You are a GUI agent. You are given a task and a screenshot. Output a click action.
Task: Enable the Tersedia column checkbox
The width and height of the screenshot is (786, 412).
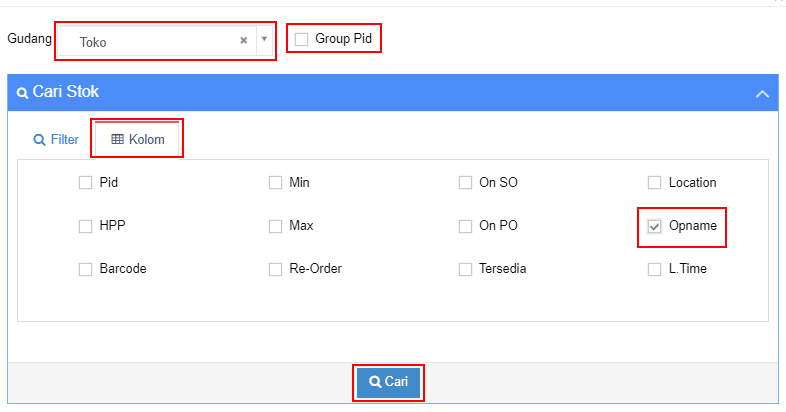click(x=465, y=269)
